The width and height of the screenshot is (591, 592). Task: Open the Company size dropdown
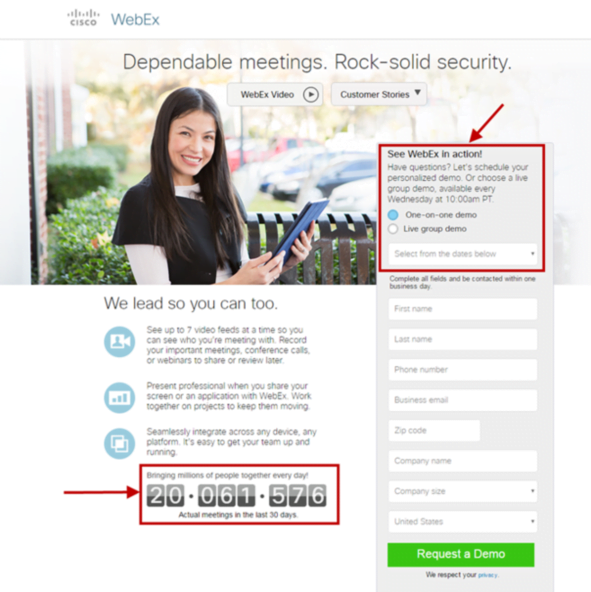463,491
